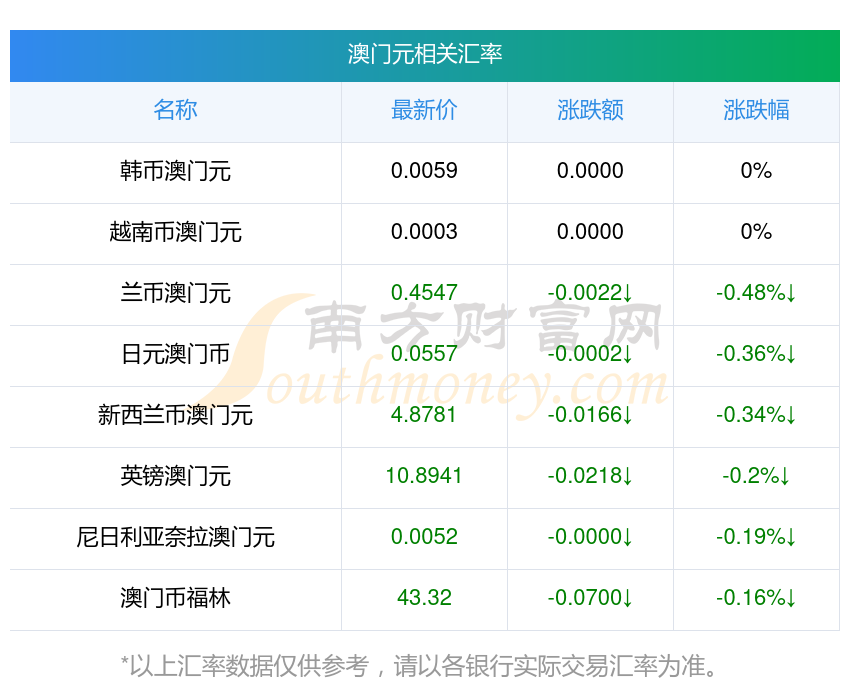This screenshot has width=850, height=698.
Task: Click change amount -0.0002↓
Action: click(x=590, y=354)
